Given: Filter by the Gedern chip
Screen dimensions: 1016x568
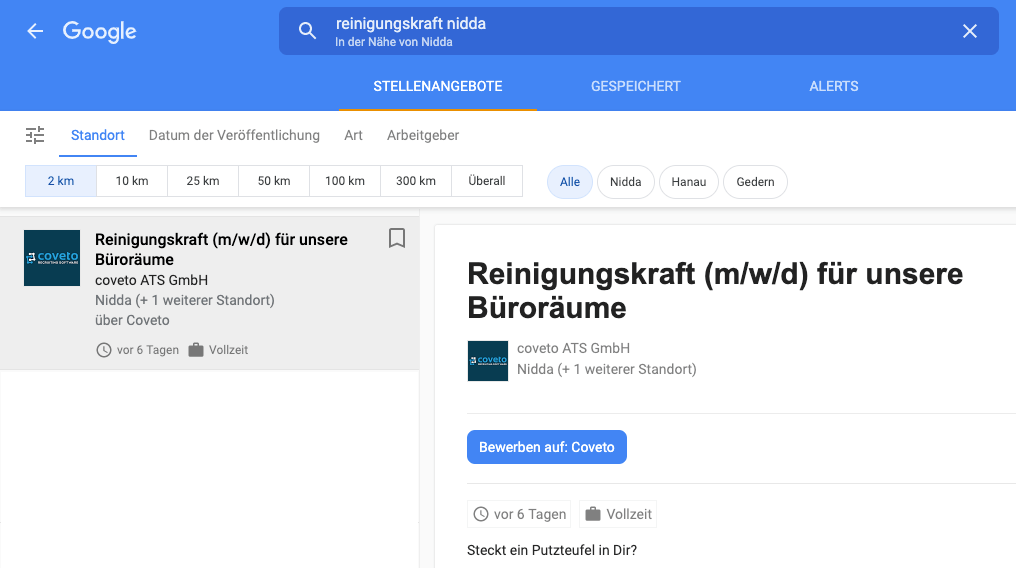Looking at the screenshot, I should coord(755,182).
